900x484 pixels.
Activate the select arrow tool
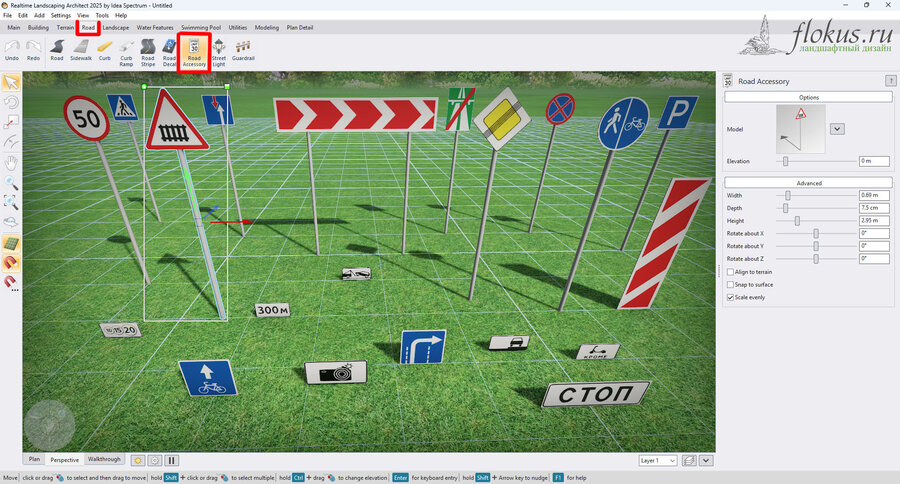[x=11, y=83]
